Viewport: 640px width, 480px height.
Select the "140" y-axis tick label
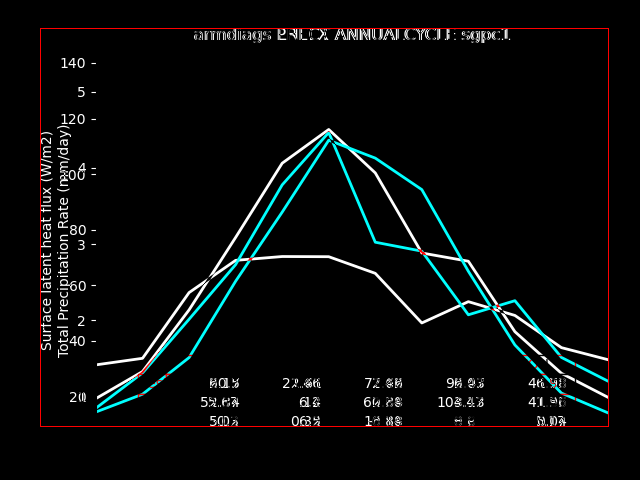point(73,64)
